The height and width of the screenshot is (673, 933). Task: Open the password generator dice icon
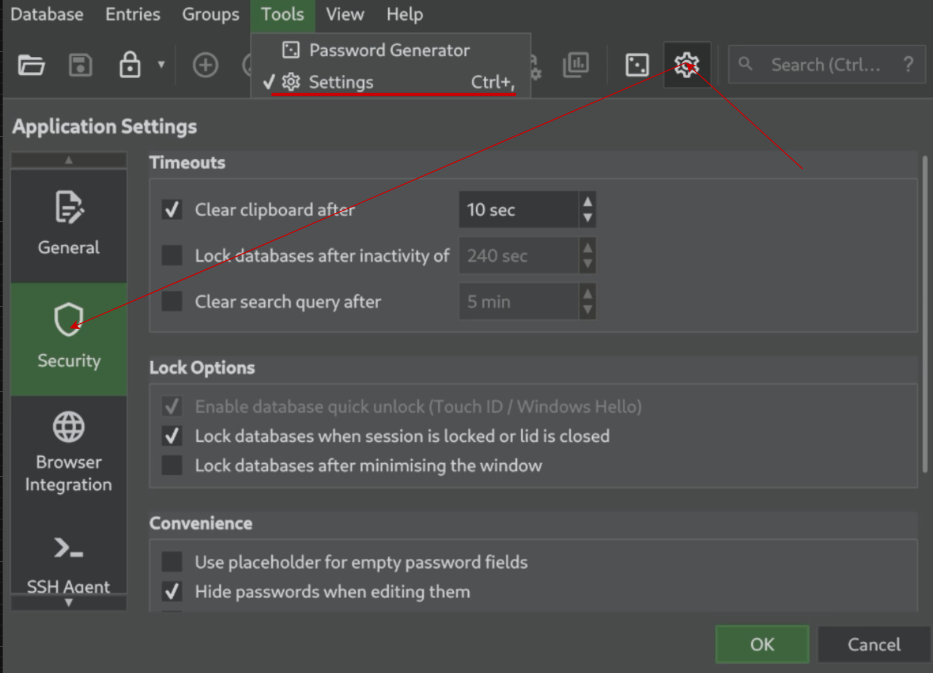[x=637, y=66]
